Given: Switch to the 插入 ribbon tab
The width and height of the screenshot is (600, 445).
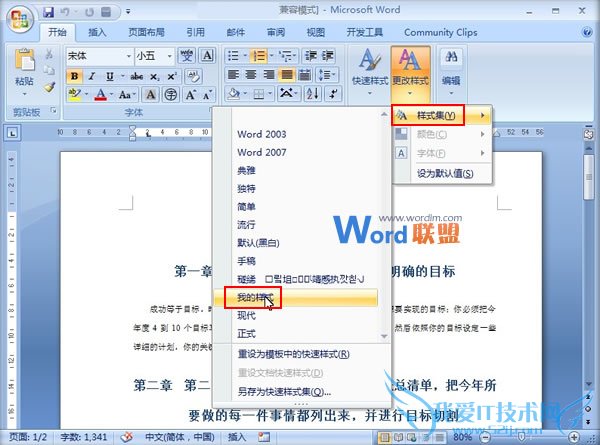Looking at the screenshot, I should coord(97,33).
